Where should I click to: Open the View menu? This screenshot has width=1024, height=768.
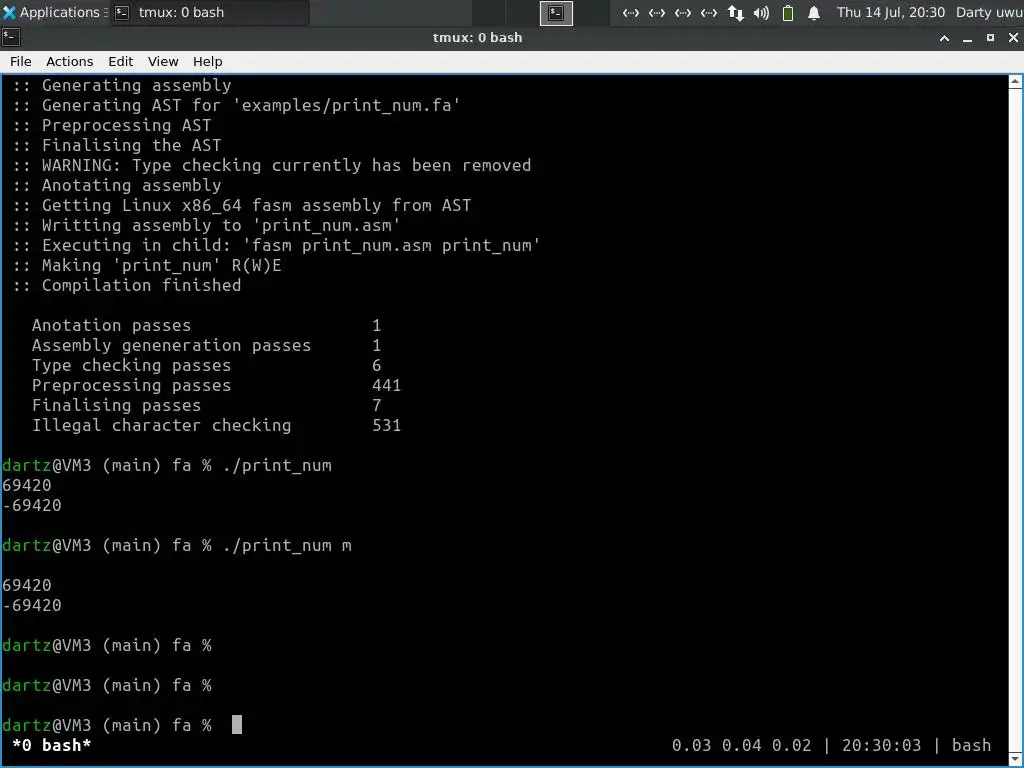(163, 61)
